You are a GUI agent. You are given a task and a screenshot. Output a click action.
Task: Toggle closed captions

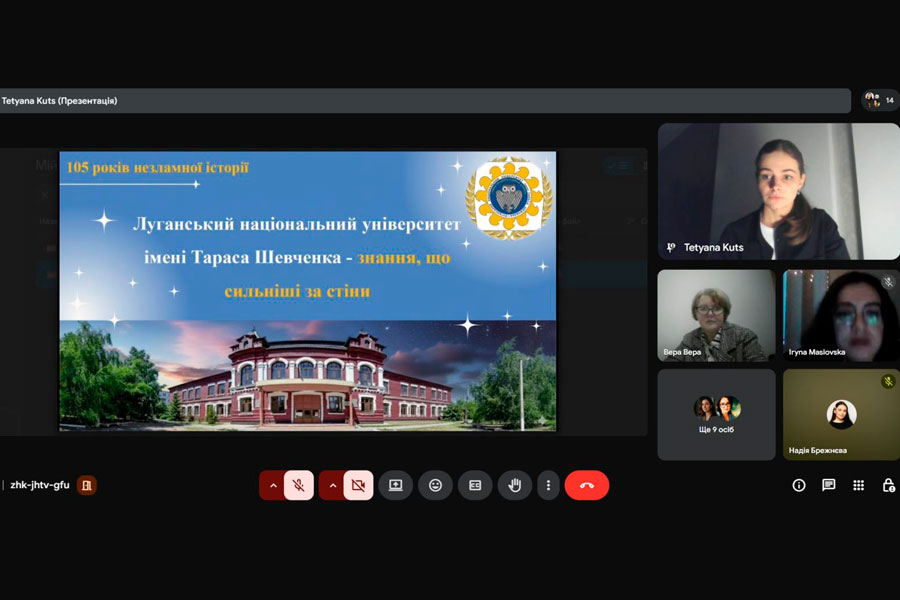click(x=475, y=485)
